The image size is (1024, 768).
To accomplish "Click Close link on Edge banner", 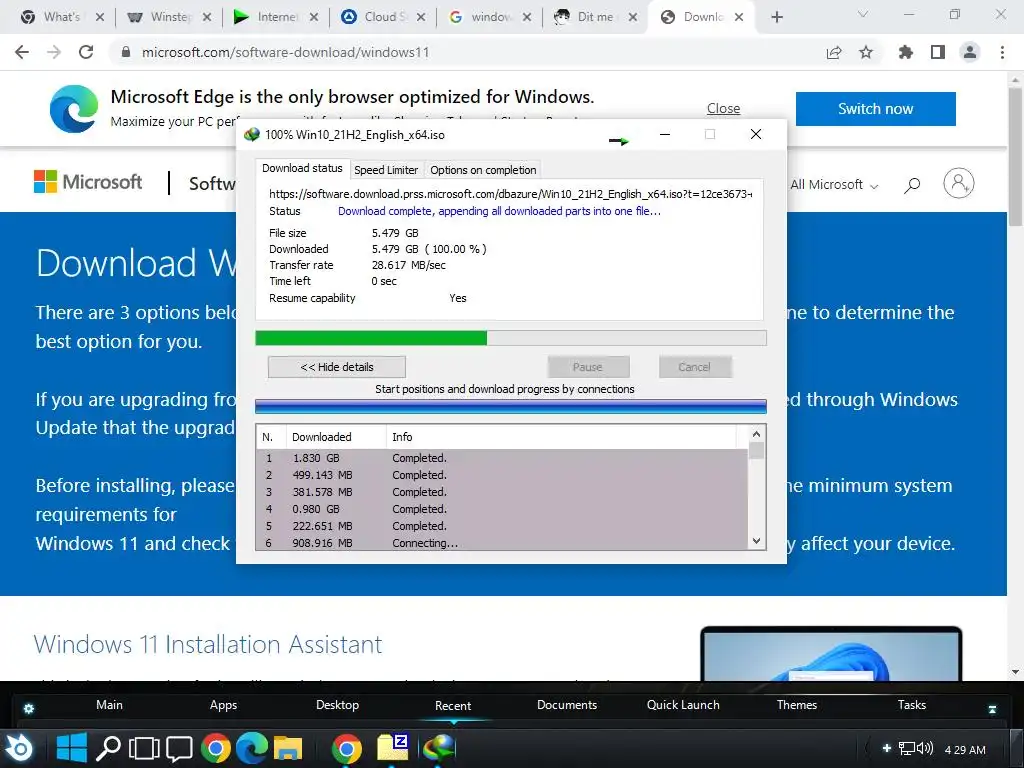I will pyautogui.click(x=724, y=108).
